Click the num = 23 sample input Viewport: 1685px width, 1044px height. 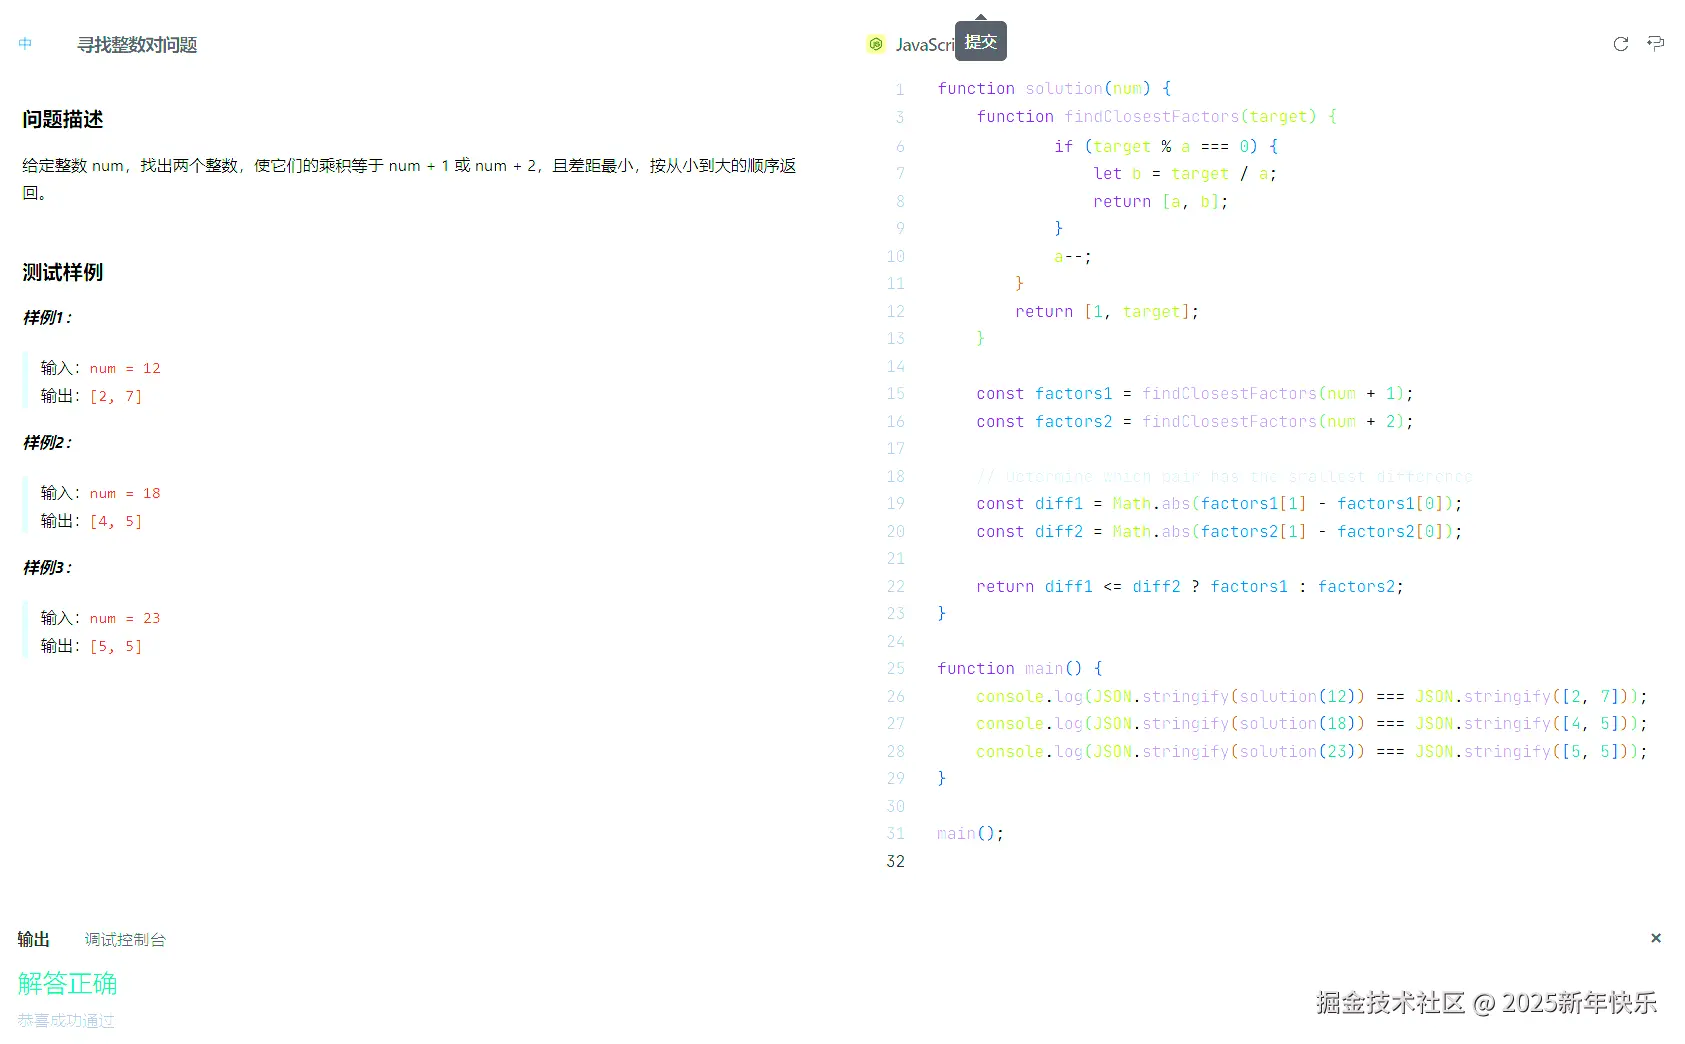click(x=125, y=618)
